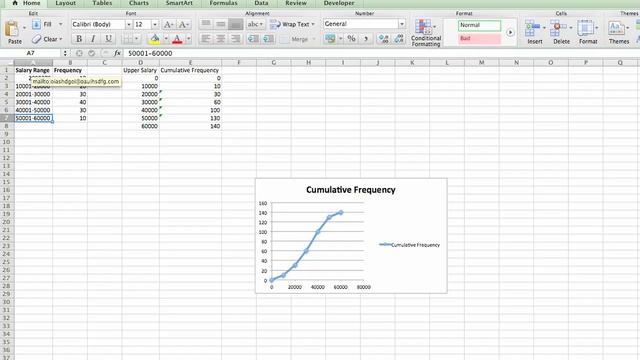This screenshot has height=360, width=640.
Task: Open Conditional Formatting
Action: tap(426, 33)
